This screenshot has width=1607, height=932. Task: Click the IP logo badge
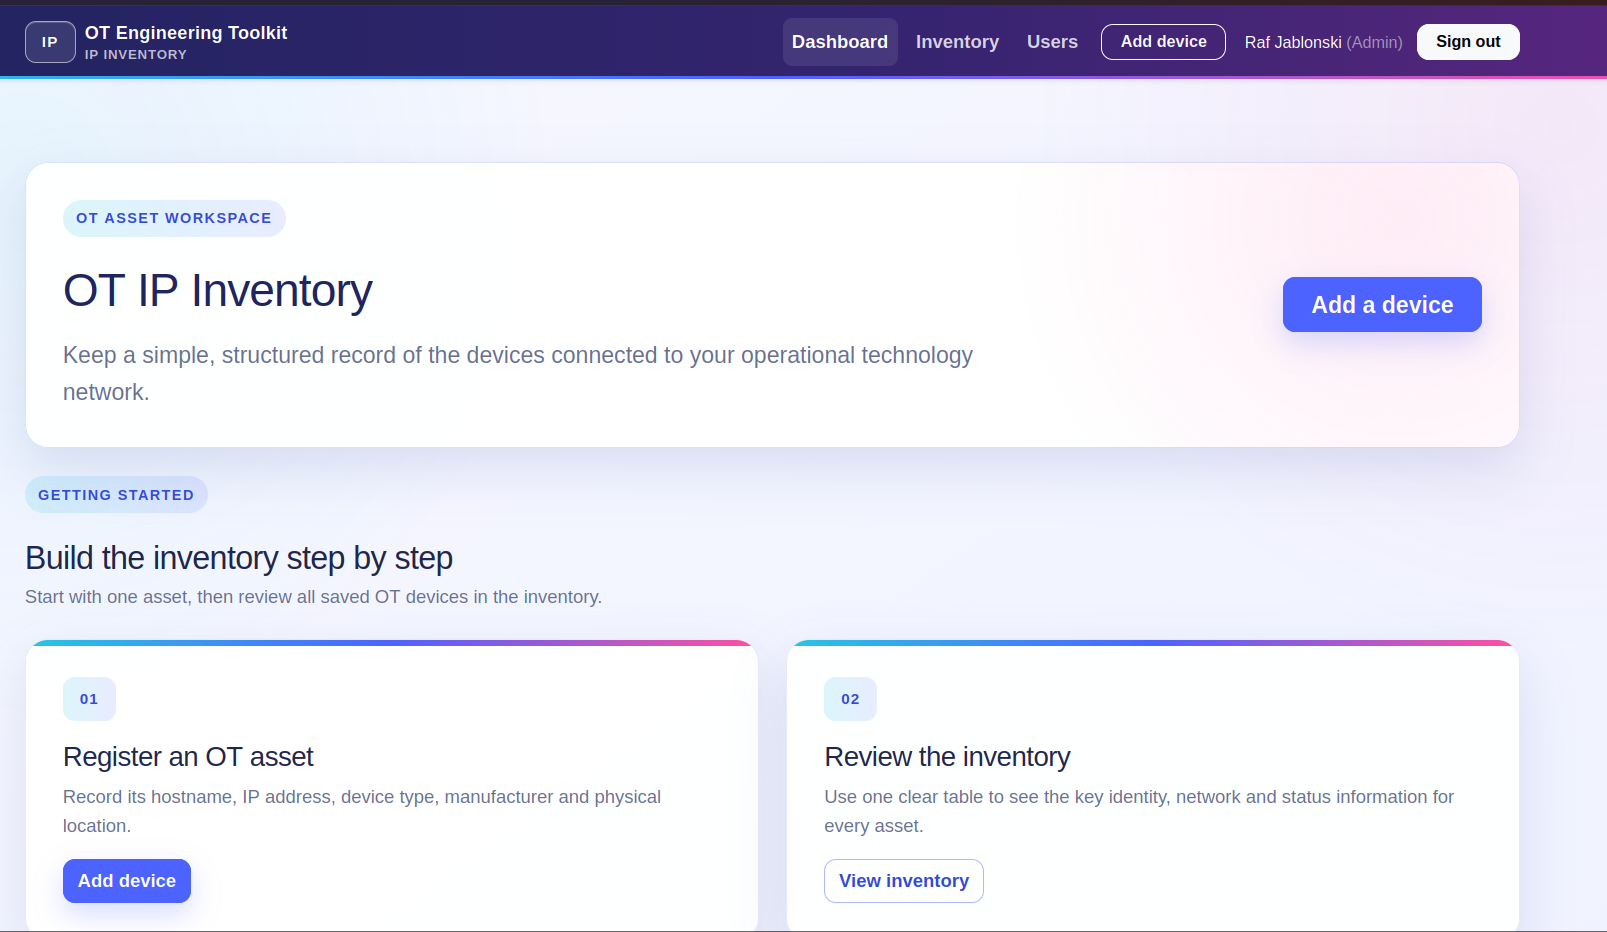(50, 42)
